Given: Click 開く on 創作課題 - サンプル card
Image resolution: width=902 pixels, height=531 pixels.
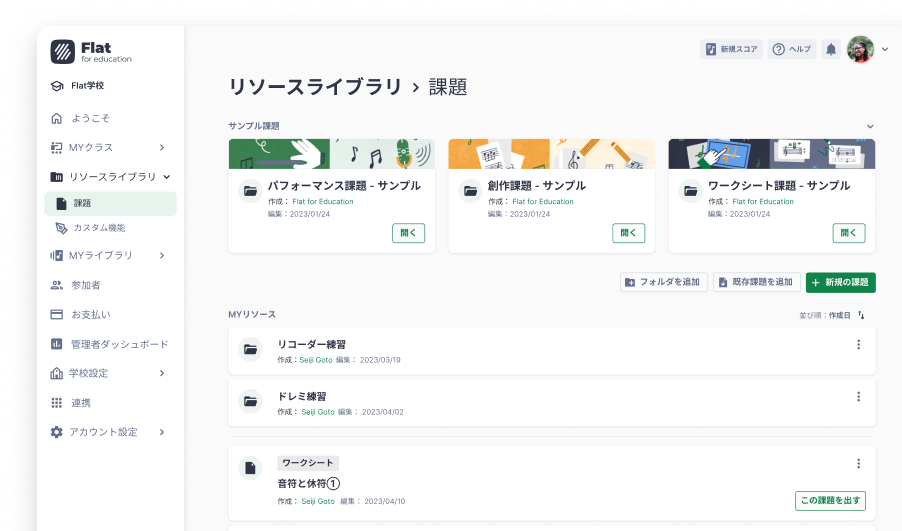Looking at the screenshot, I should pyautogui.click(x=629, y=233).
